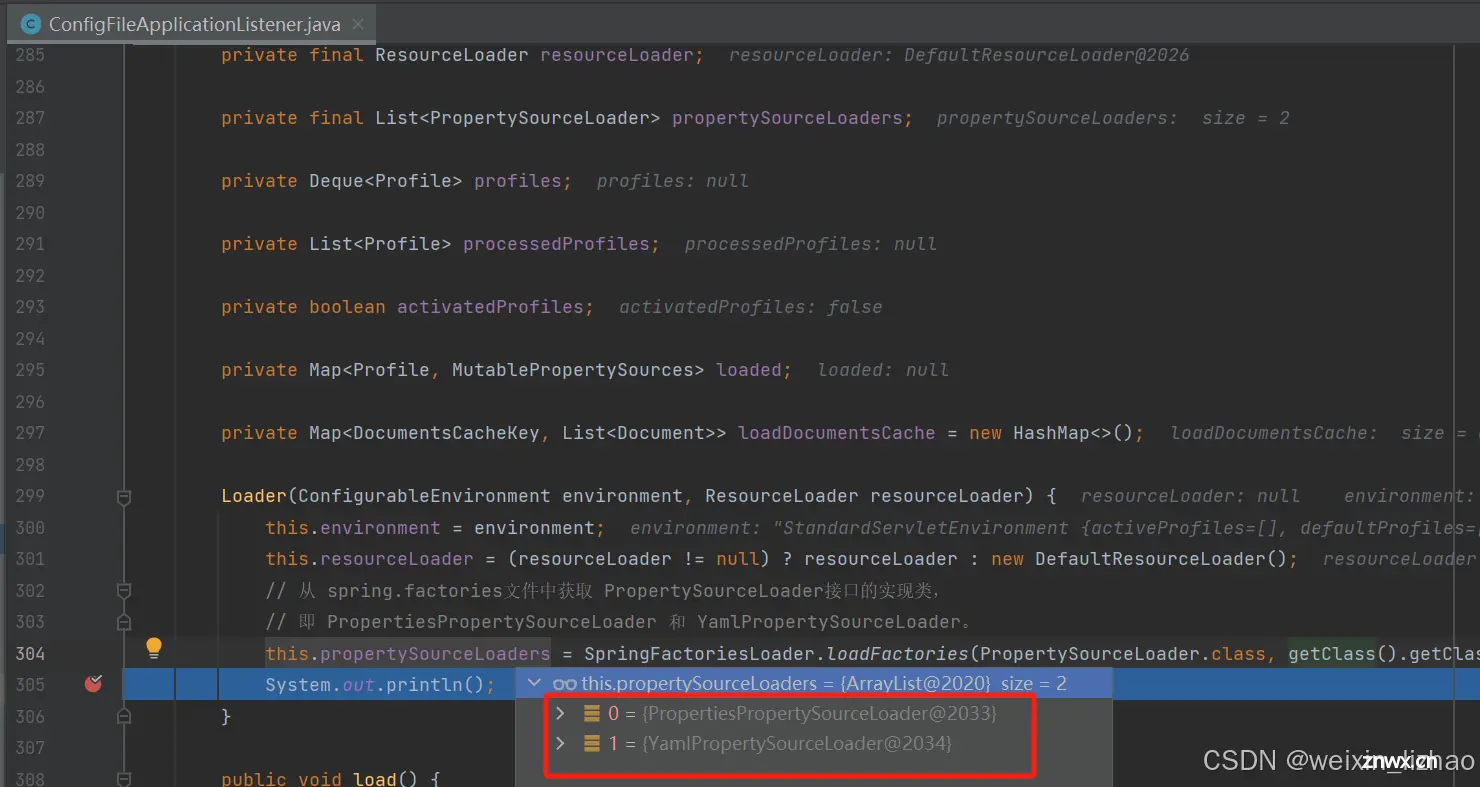The width and height of the screenshot is (1480, 787).
Task: Click 'DefaultResourceLoader()' constructor call on line 301
Action: coord(1161,559)
